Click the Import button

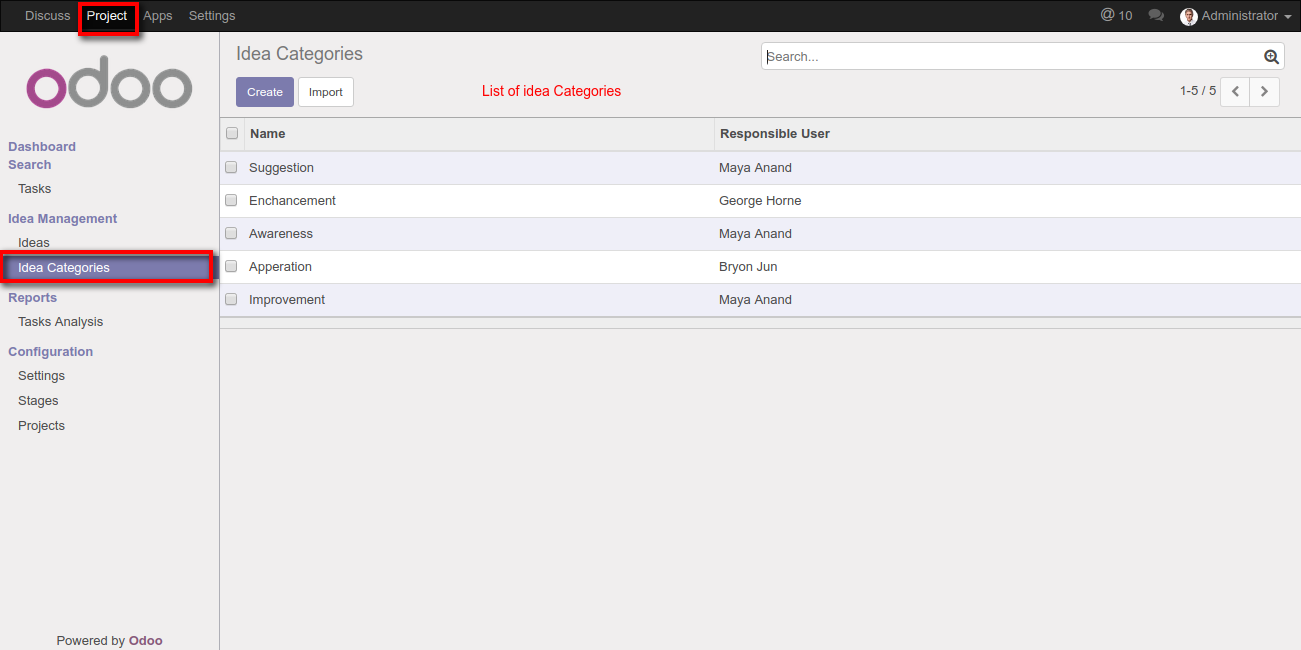click(326, 92)
